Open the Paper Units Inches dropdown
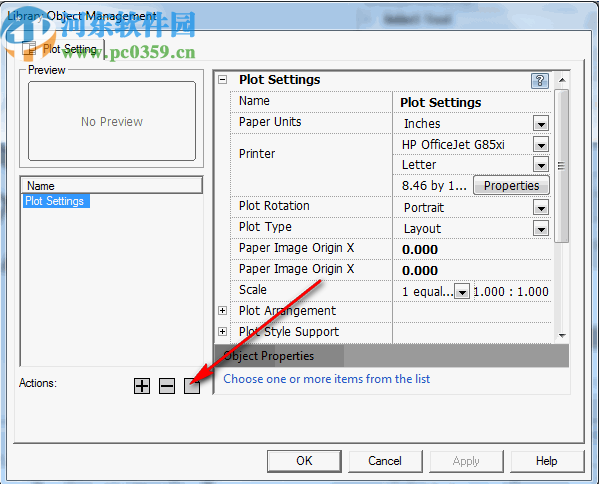This screenshot has width=602, height=484. tap(541, 124)
